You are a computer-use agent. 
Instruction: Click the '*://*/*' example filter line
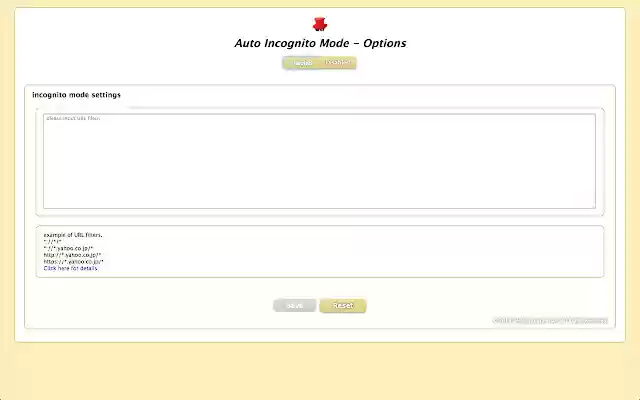52,242
